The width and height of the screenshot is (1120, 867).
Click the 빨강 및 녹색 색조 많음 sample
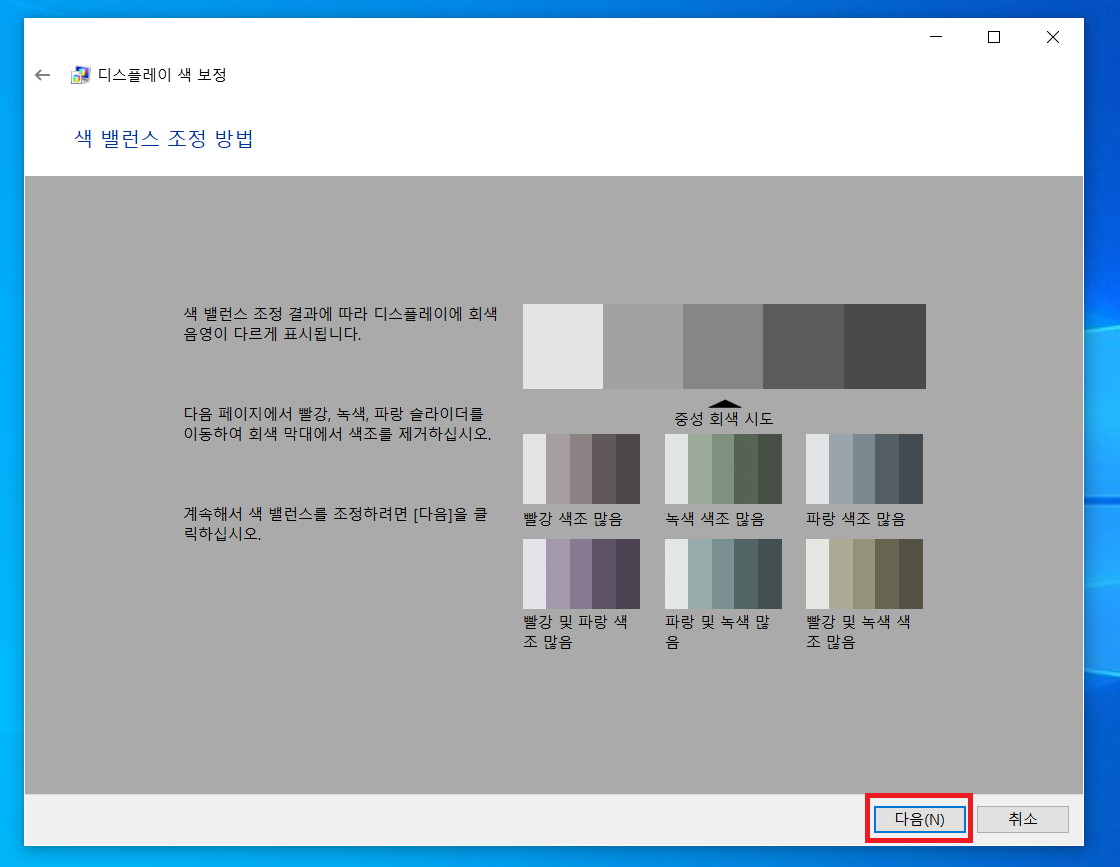pos(864,573)
